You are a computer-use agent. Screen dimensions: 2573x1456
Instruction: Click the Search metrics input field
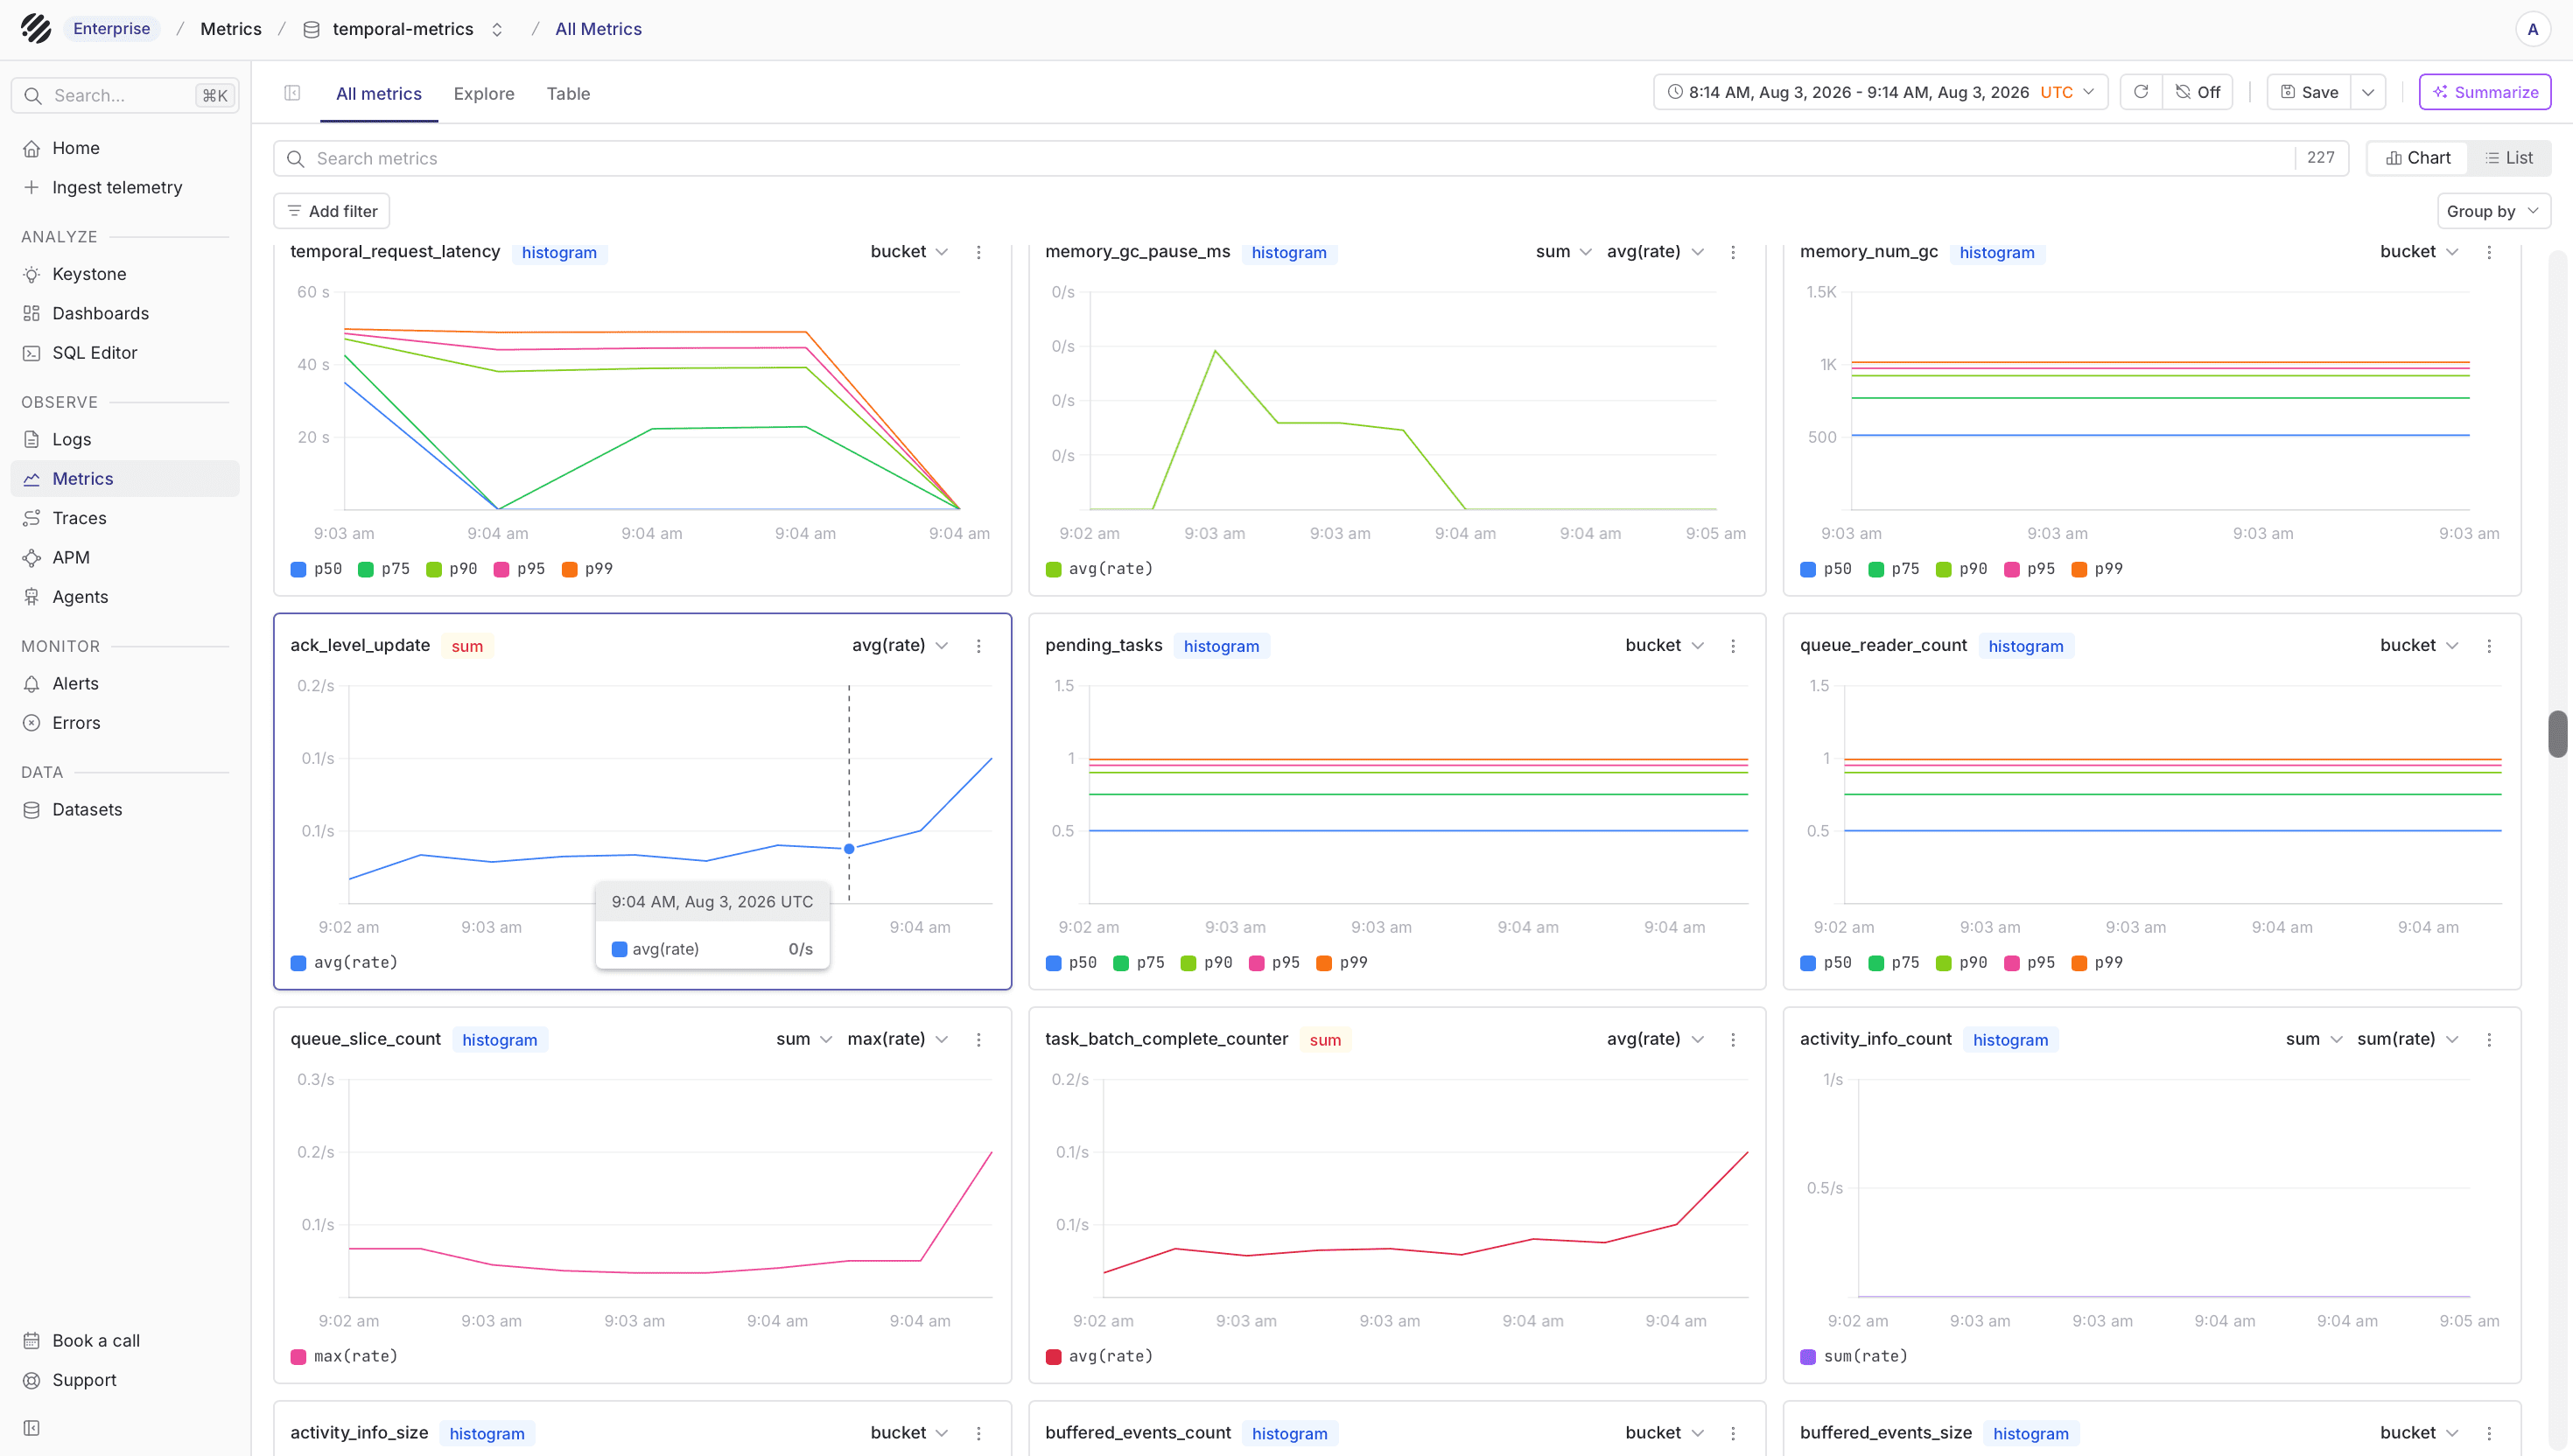[x=1311, y=158]
